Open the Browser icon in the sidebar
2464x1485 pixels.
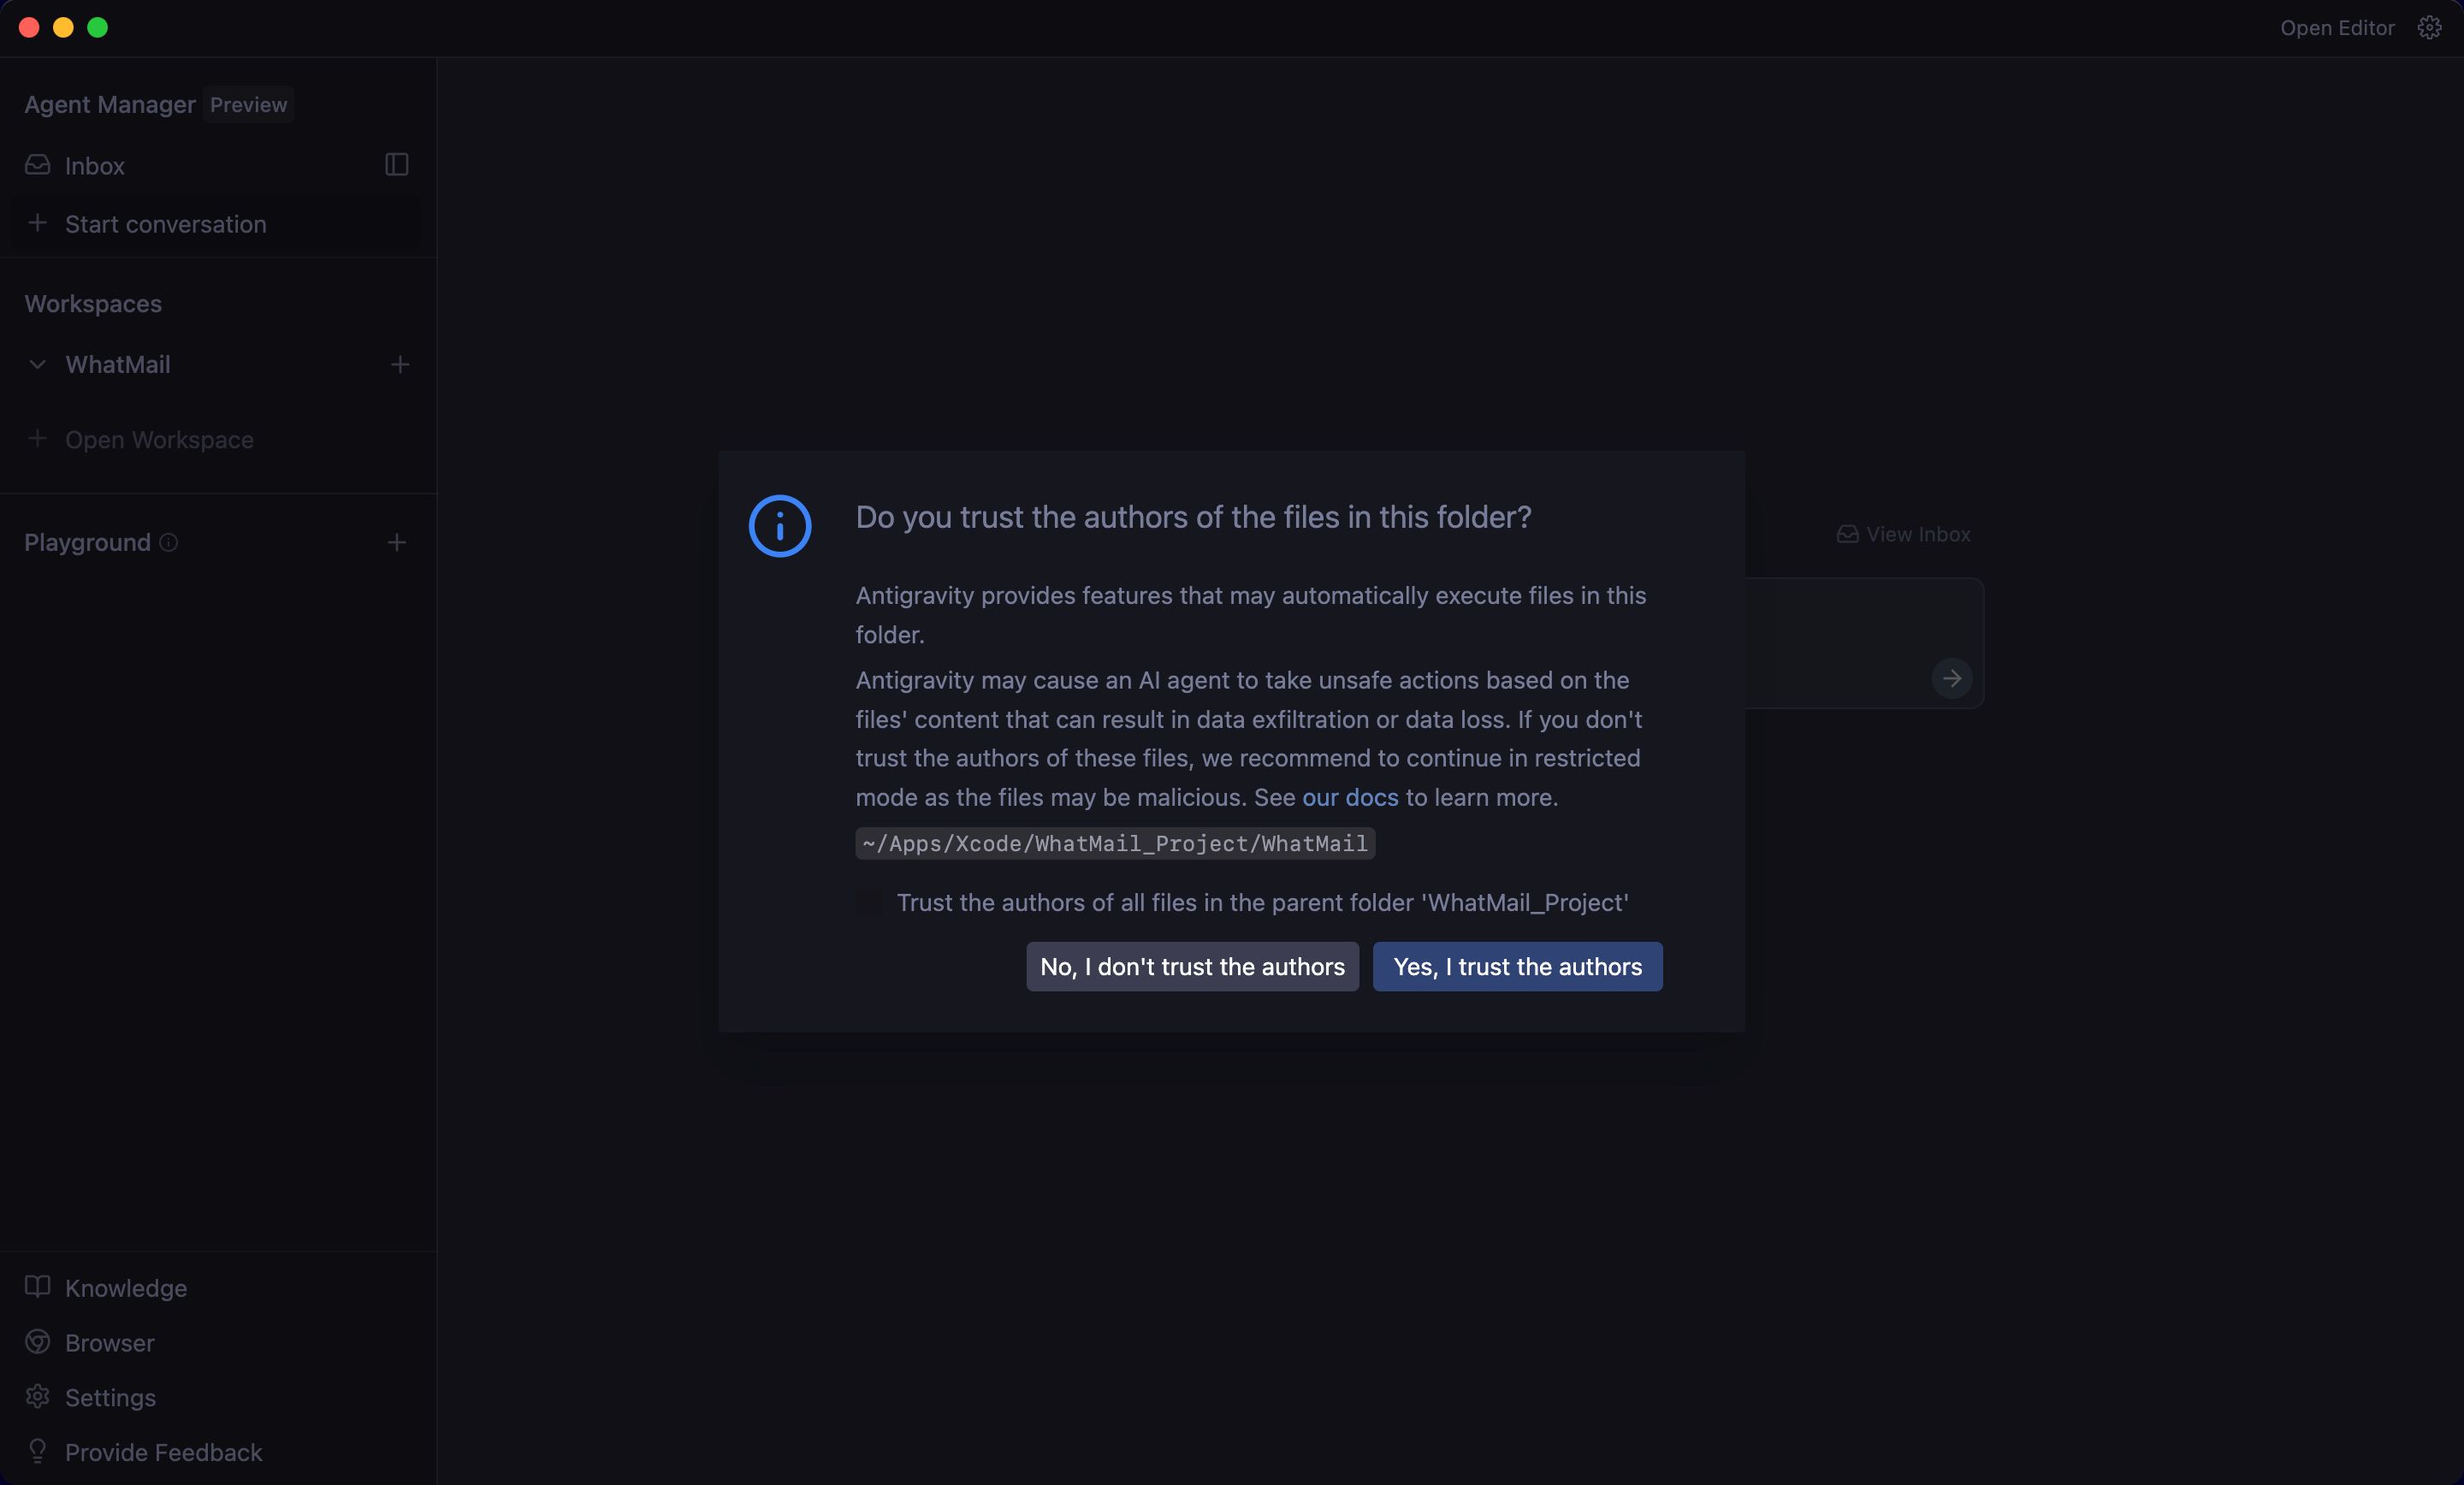point(38,1342)
